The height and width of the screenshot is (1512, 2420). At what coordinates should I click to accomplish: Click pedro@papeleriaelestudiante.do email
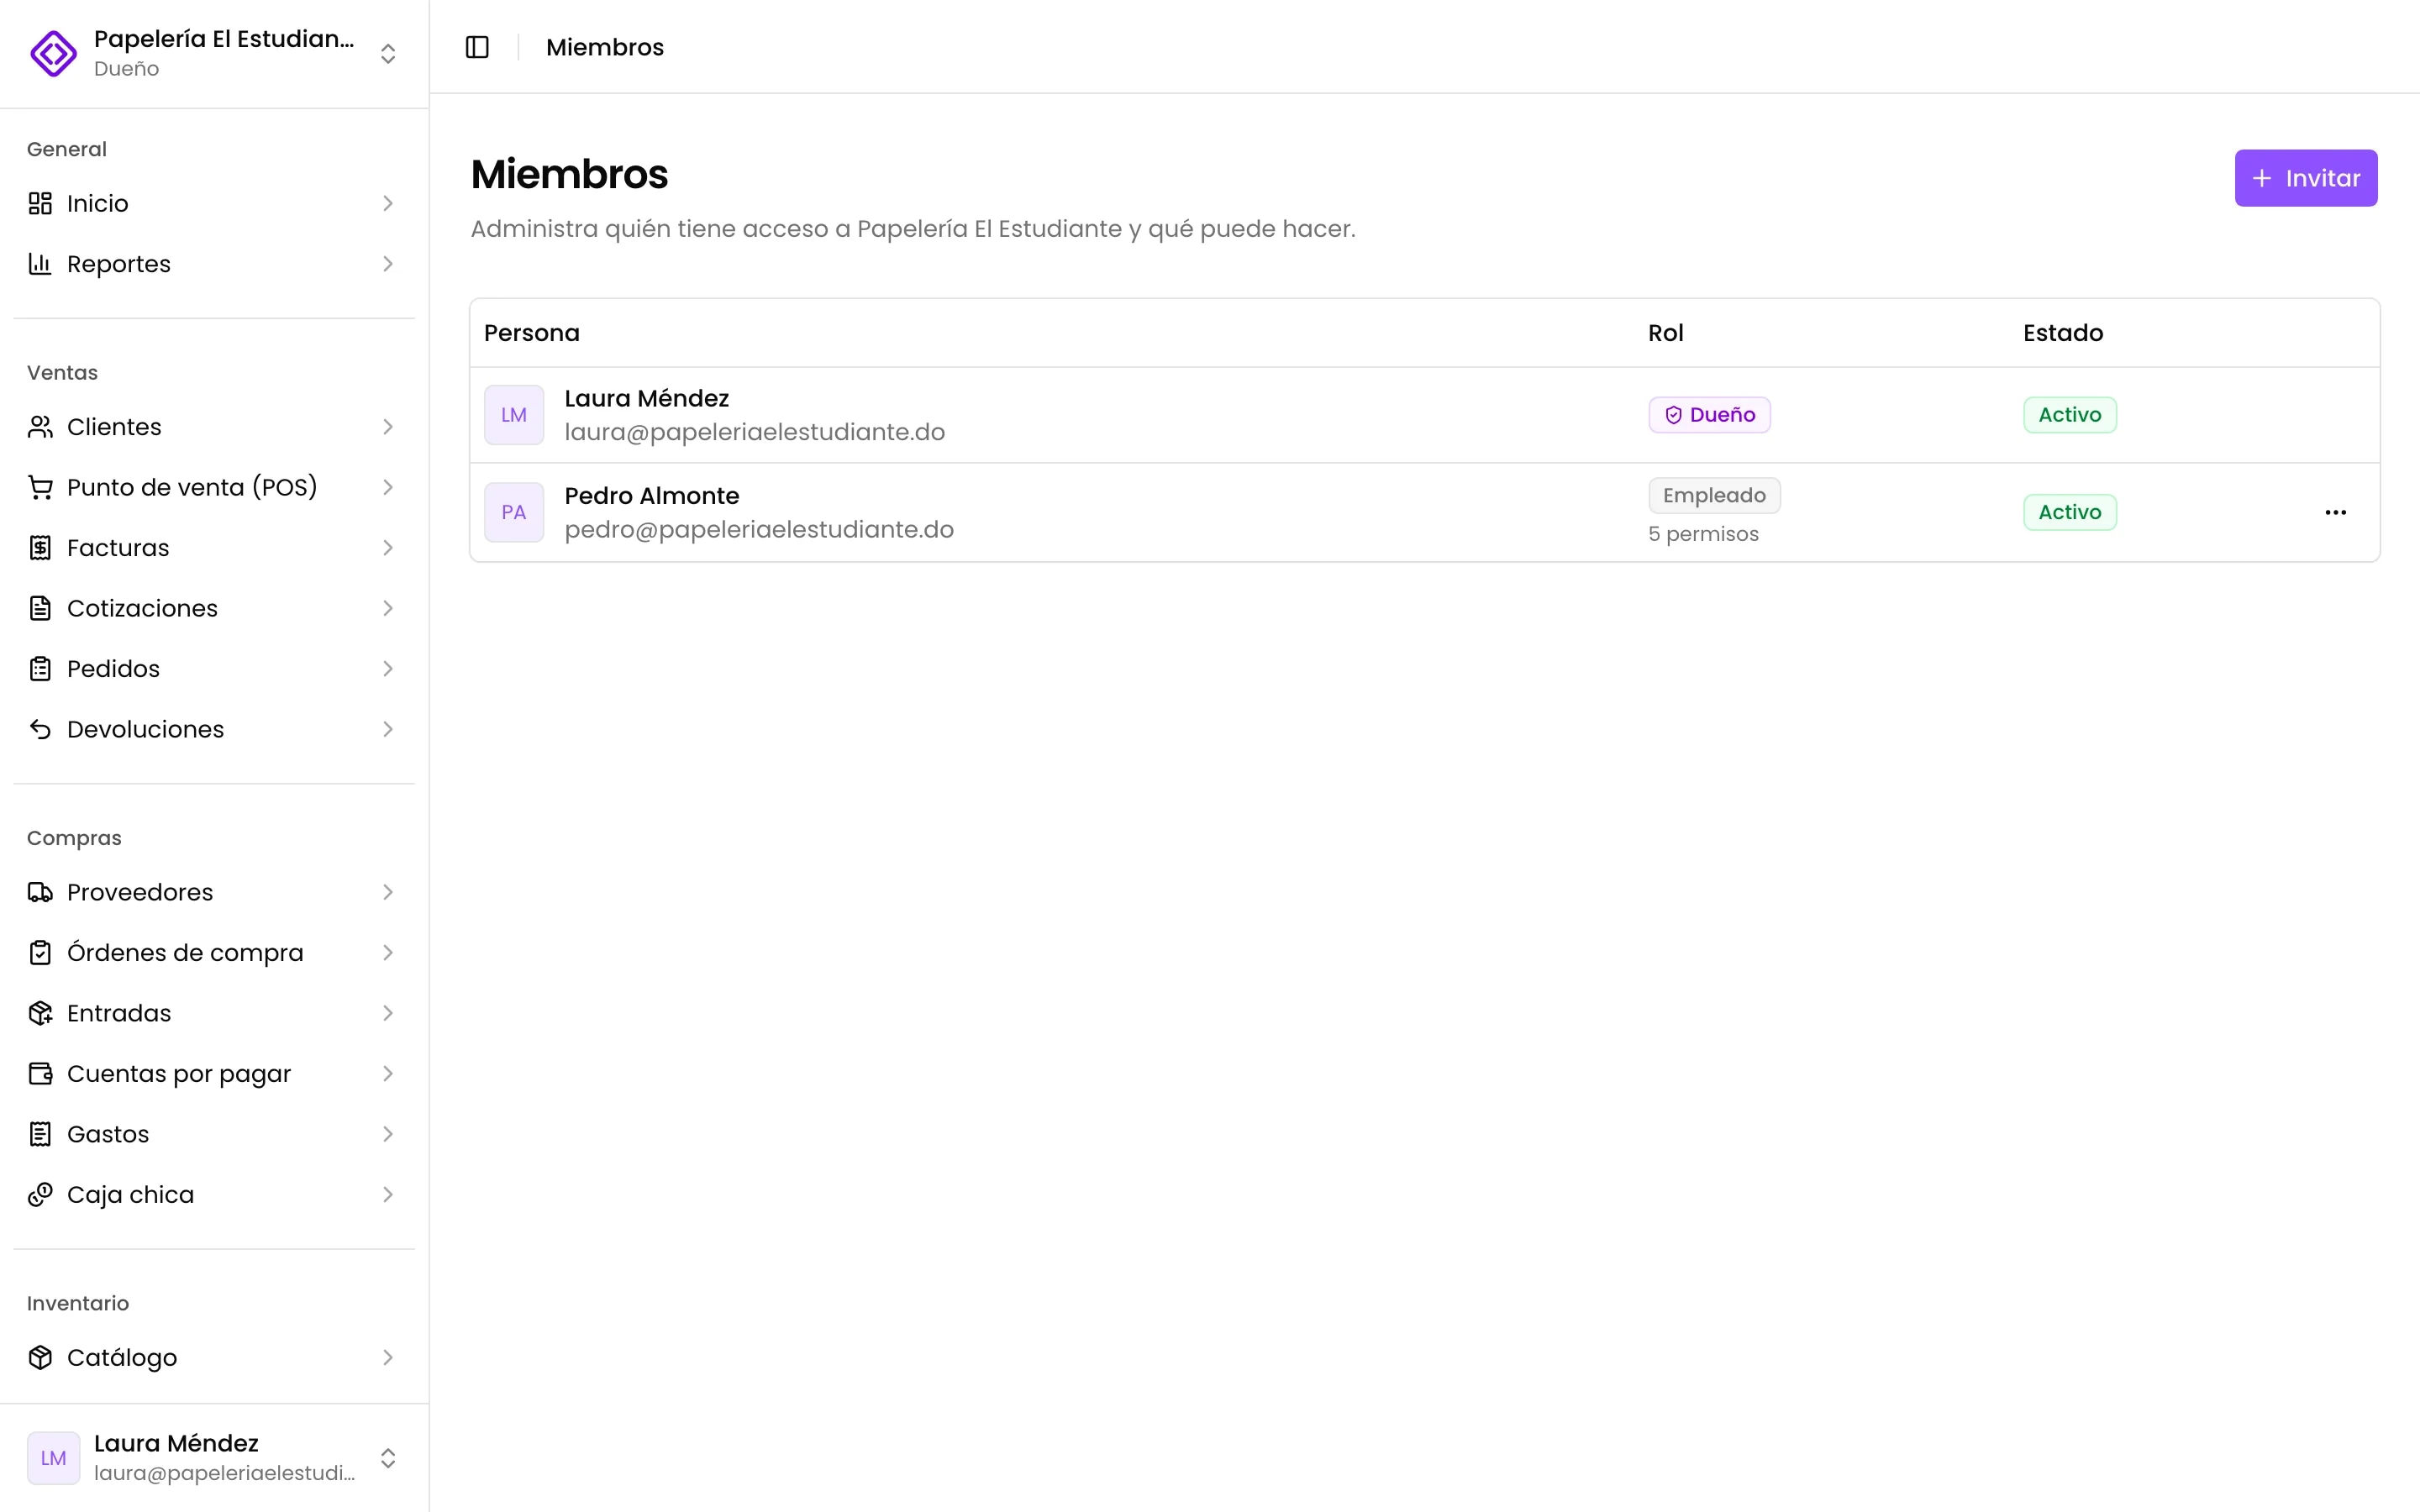[759, 529]
